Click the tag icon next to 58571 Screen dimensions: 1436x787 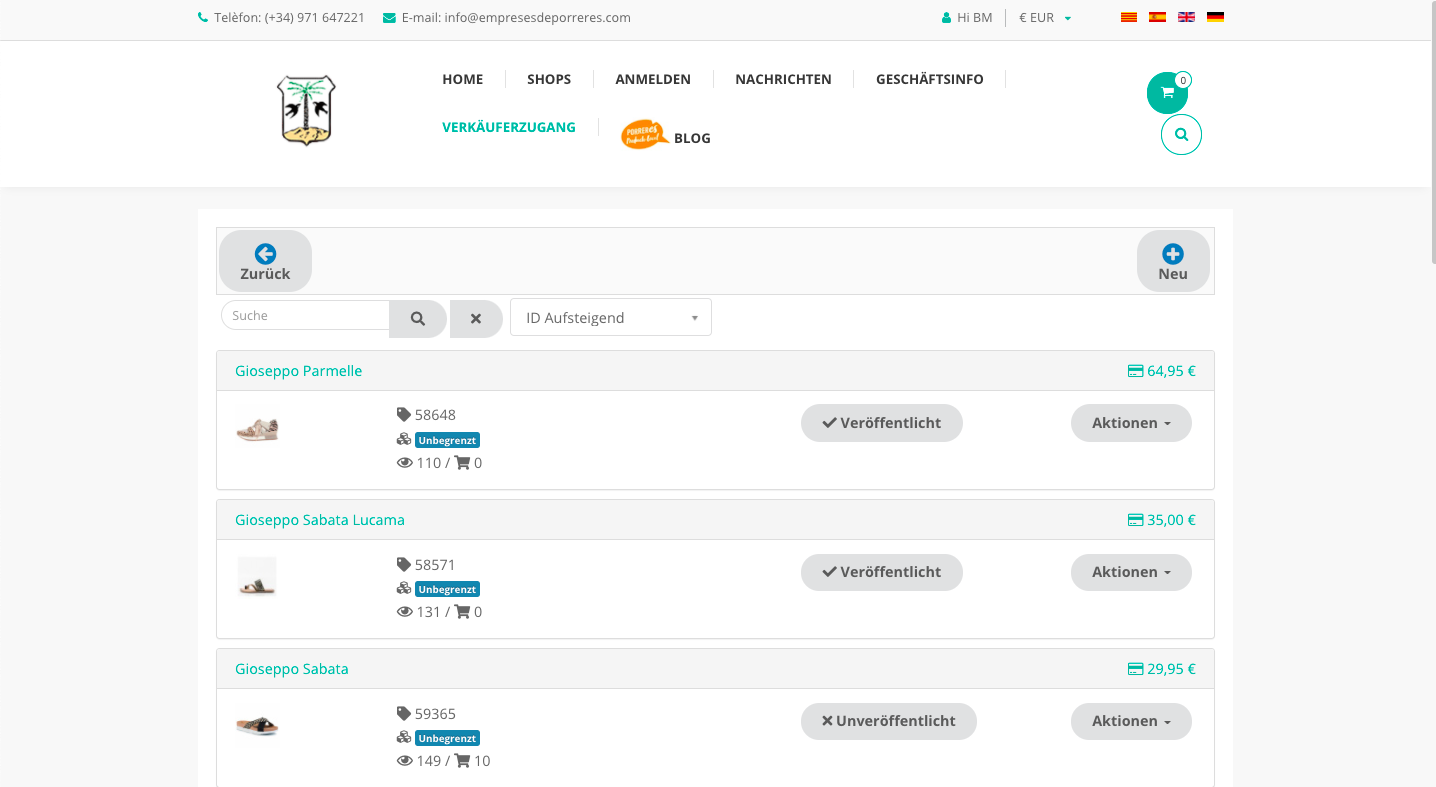point(404,565)
